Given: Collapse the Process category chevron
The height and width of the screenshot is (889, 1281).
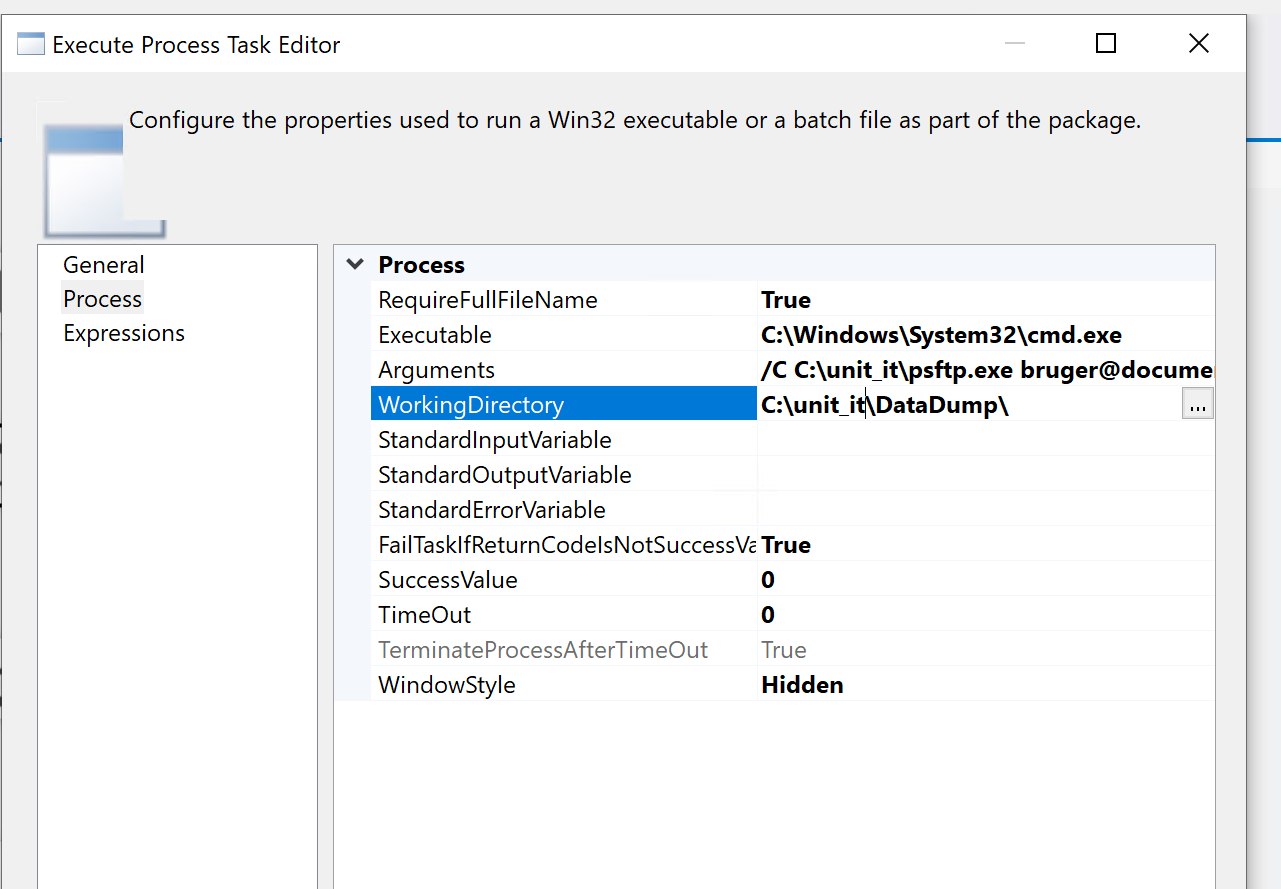Looking at the screenshot, I should pyautogui.click(x=354, y=265).
